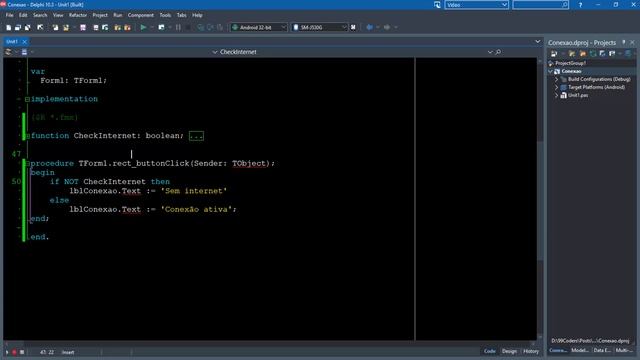Open the Component menu
Viewport: 640px width, 360px height.
coord(141,15)
